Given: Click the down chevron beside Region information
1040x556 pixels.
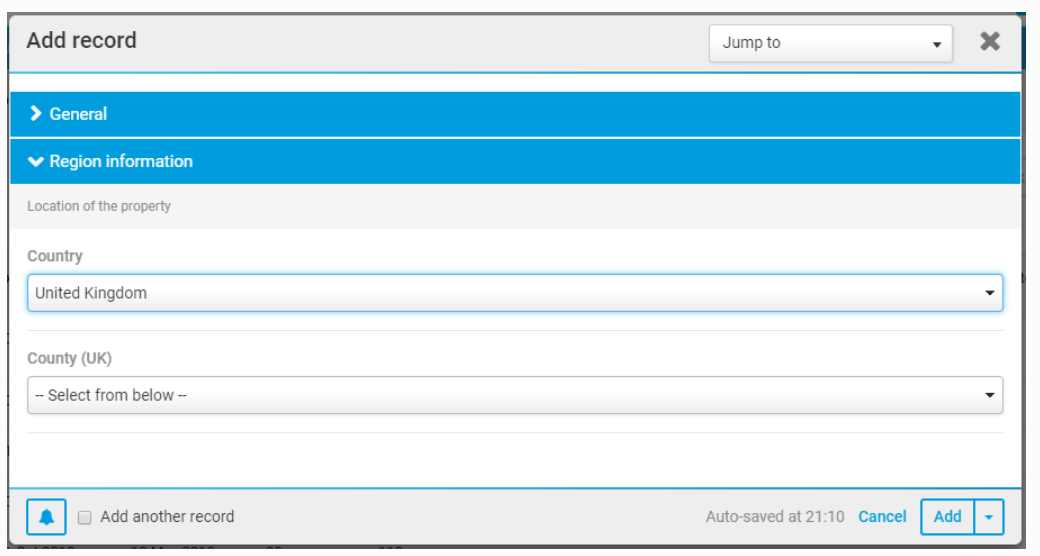Looking at the screenshot, I should tap(37, 161).
